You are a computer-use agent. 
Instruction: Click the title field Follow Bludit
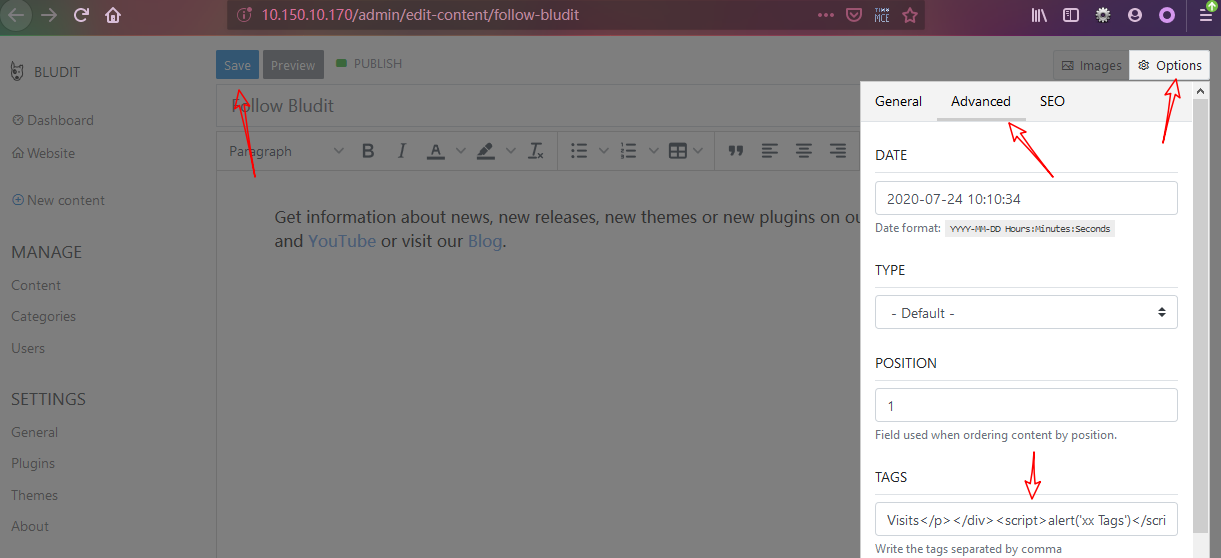click(x=538, y=105)
